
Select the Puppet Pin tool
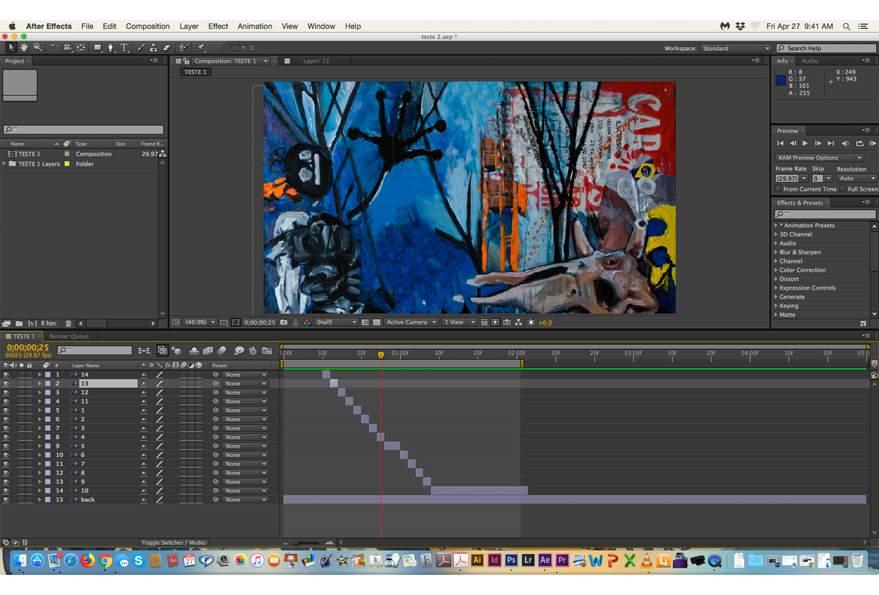click(201, 48)
